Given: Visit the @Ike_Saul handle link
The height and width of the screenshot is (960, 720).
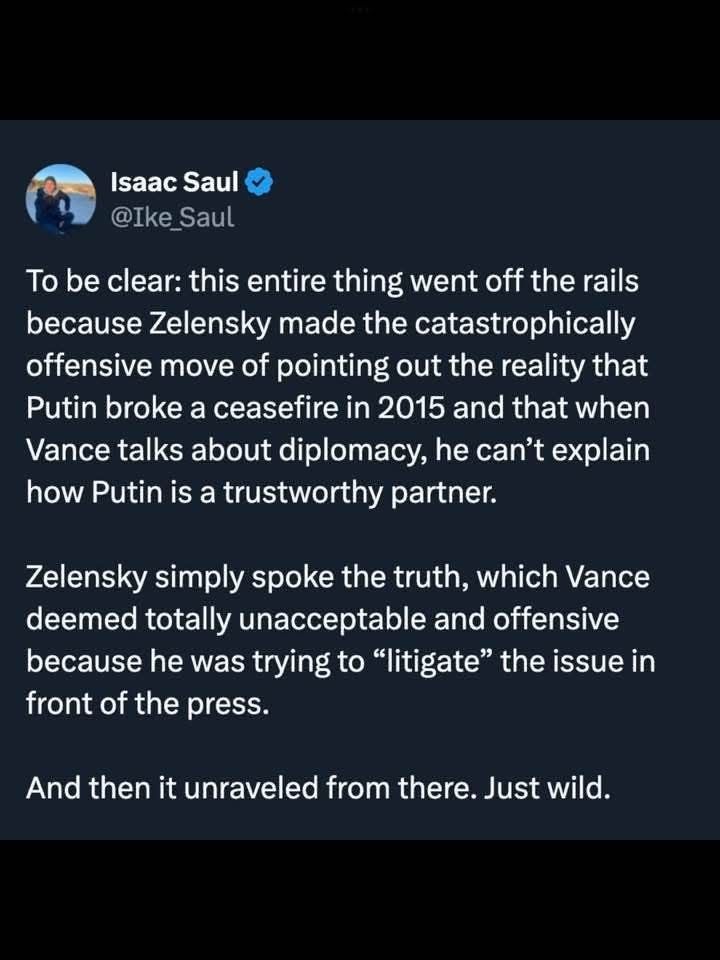Looking at the screenshot, I should click(172, 217).
